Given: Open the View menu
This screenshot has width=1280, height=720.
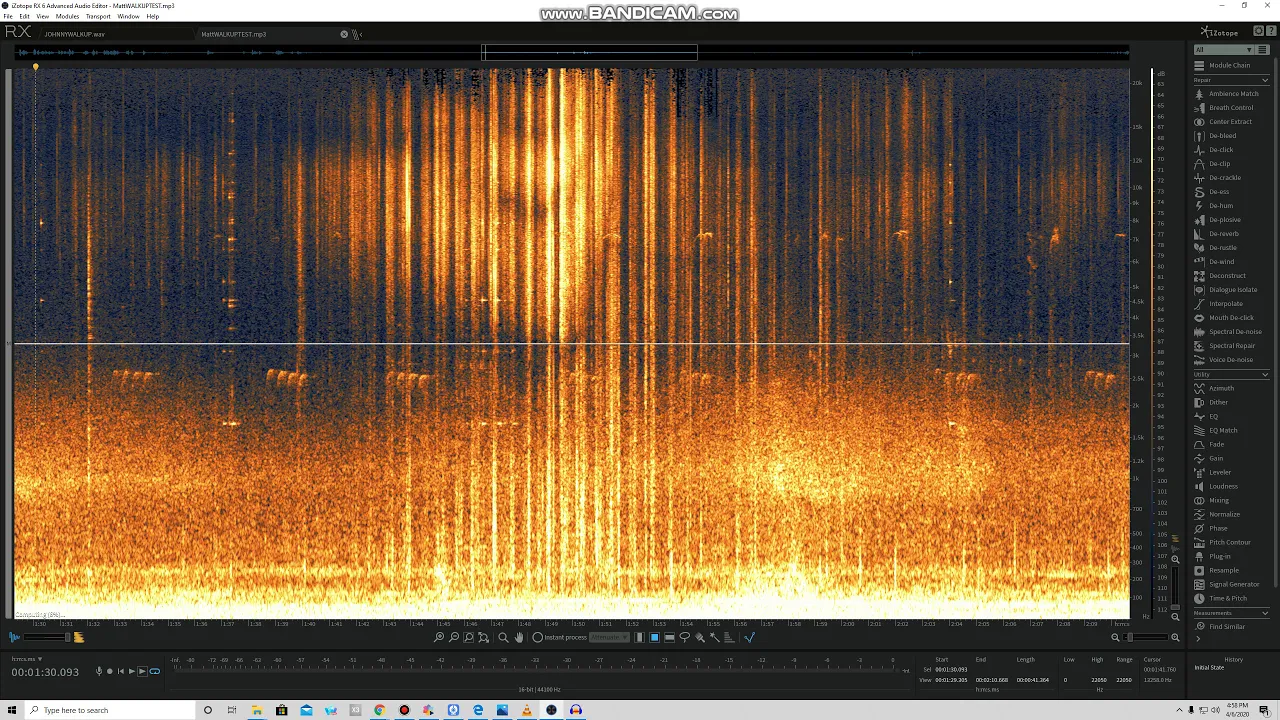Looking at the screenshot, I should [42, 16].
